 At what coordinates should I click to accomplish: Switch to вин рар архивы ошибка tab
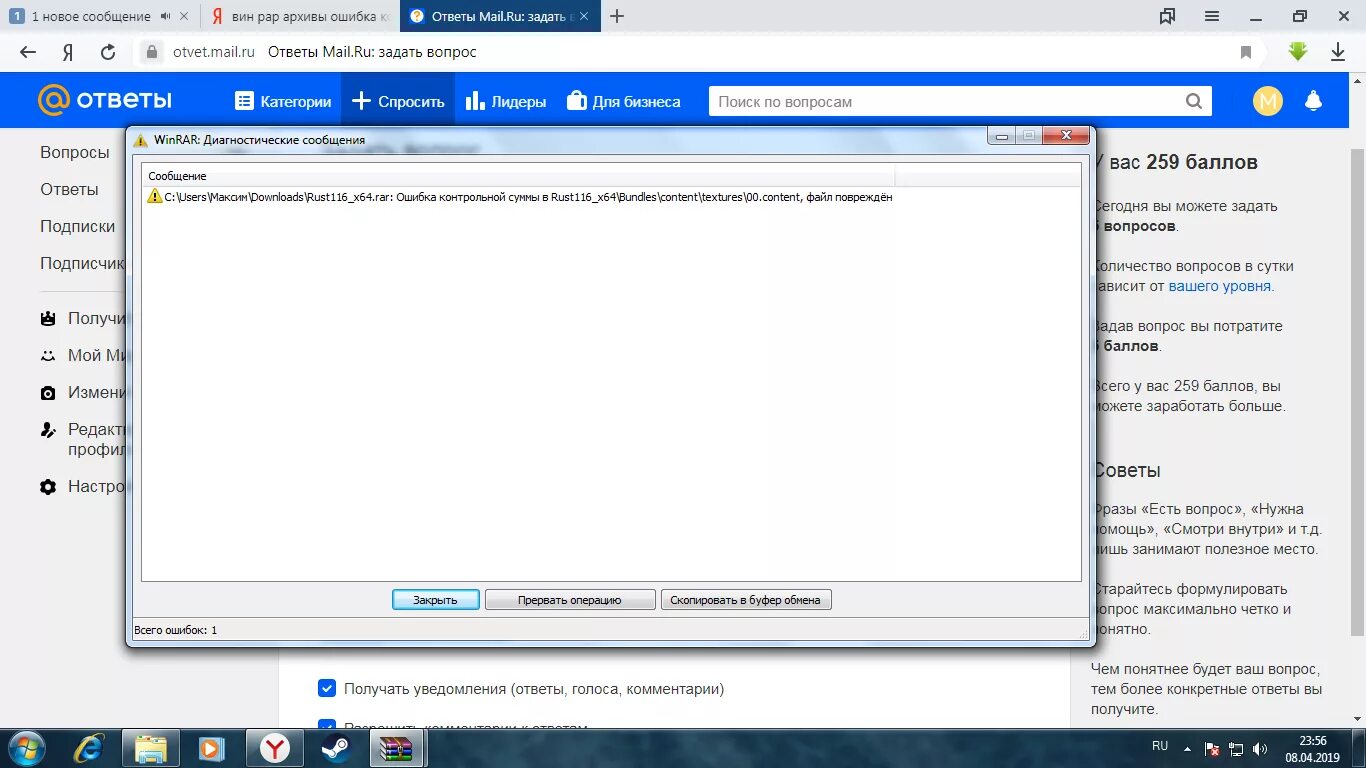click(x=300, y=16)
